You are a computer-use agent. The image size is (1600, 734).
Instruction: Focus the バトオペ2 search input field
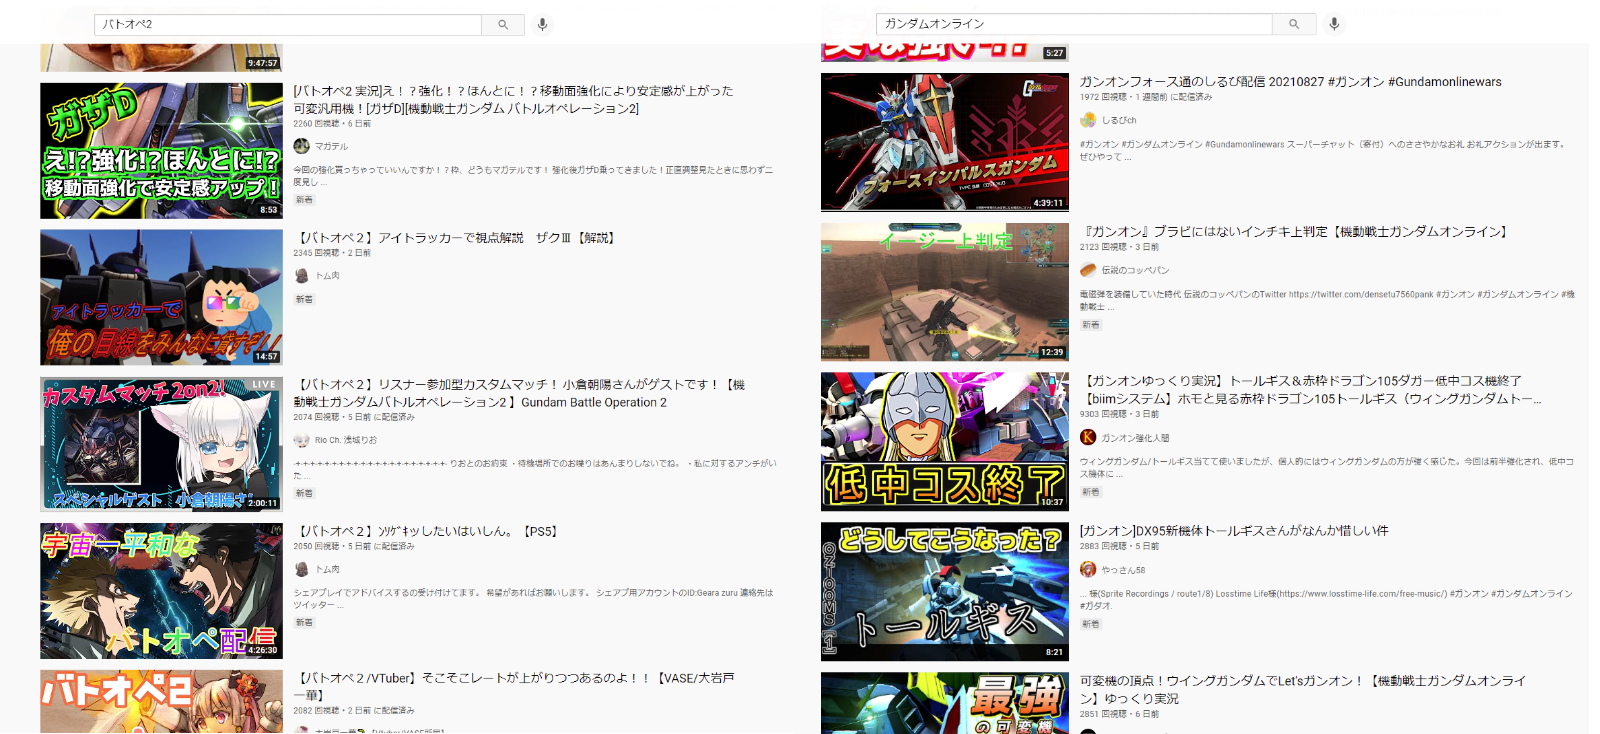pos(288,24)
